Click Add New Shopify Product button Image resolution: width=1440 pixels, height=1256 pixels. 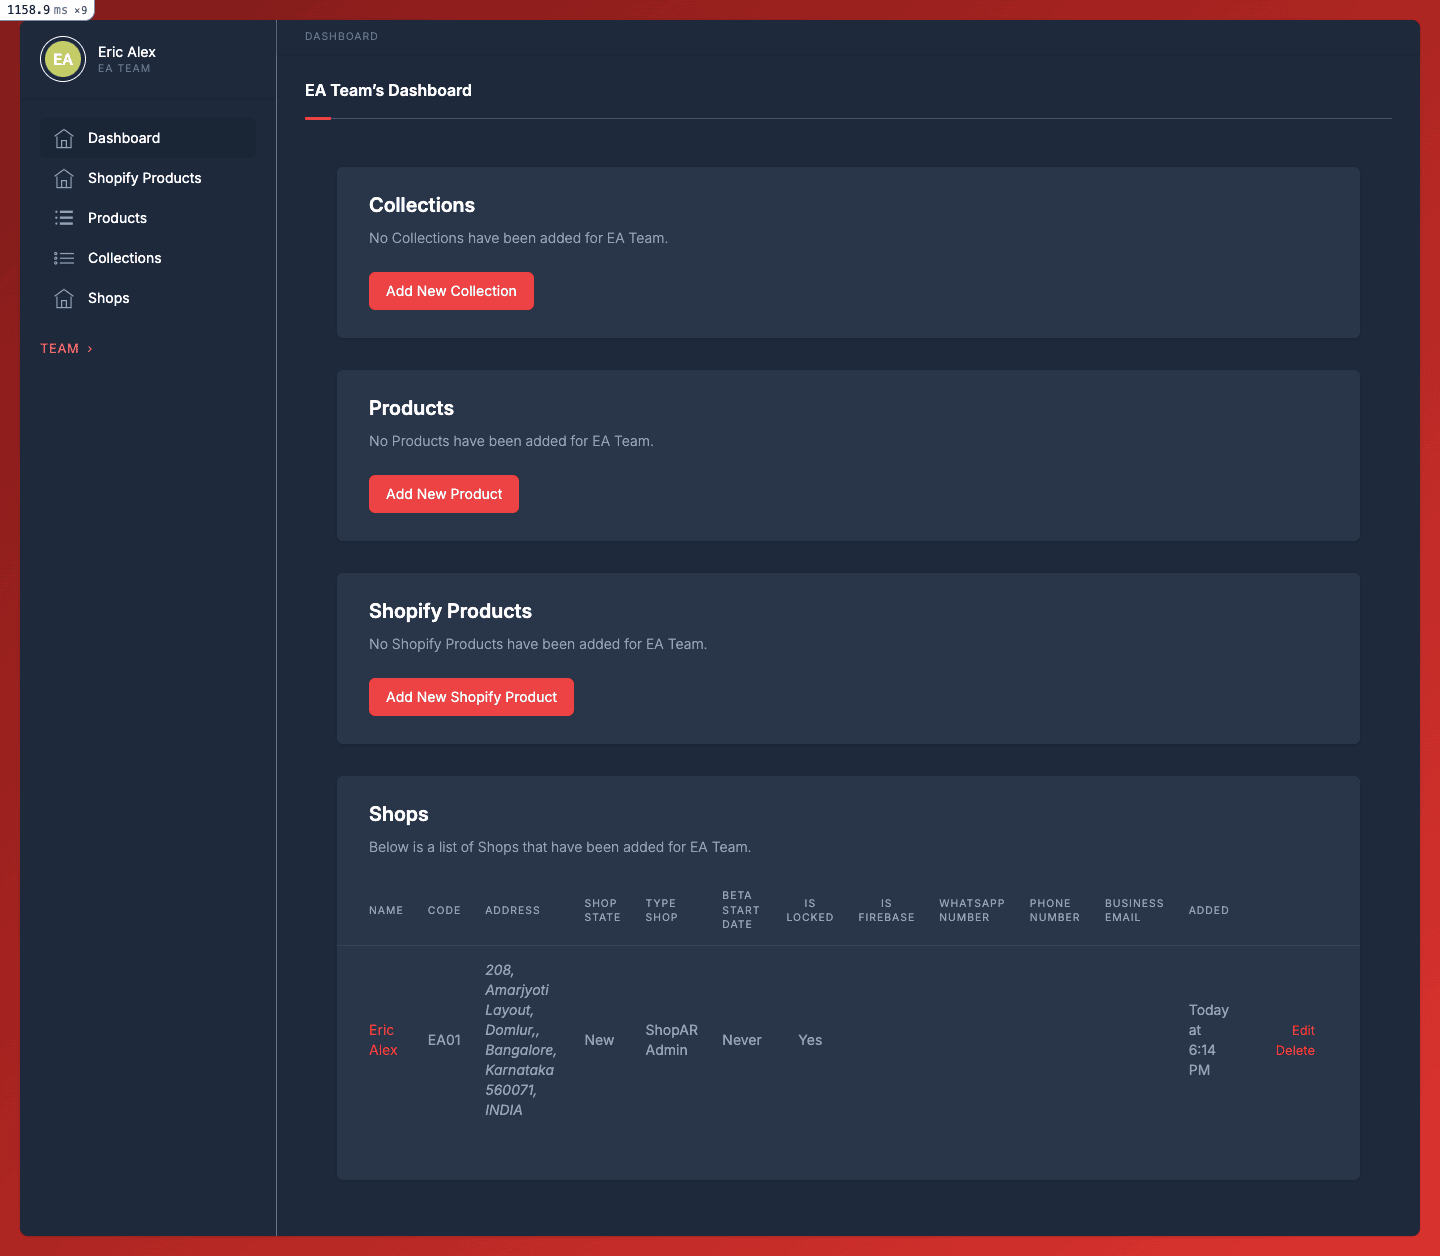[471, 697]
